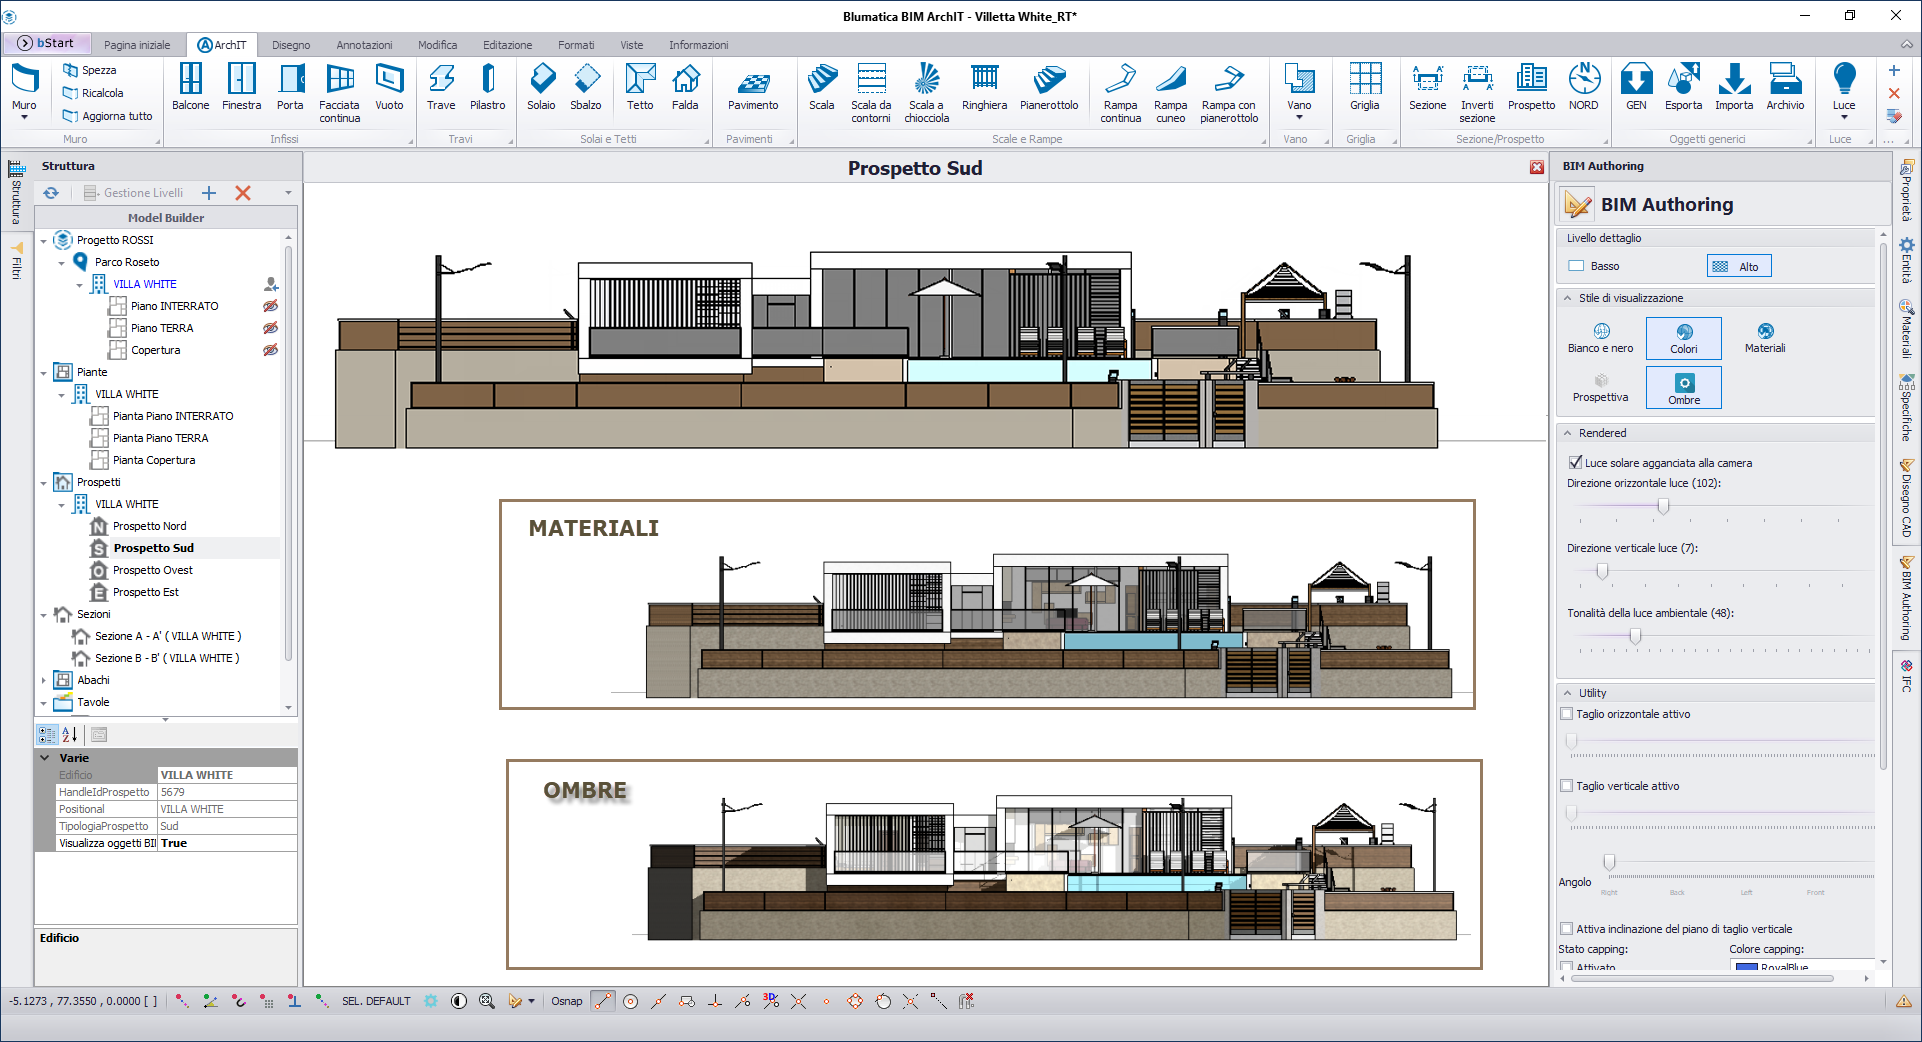The height and width of the screenshot is (1042, 1922).
Task: Click the Aggiorna tutto button
Action: (x=107, y=116)
